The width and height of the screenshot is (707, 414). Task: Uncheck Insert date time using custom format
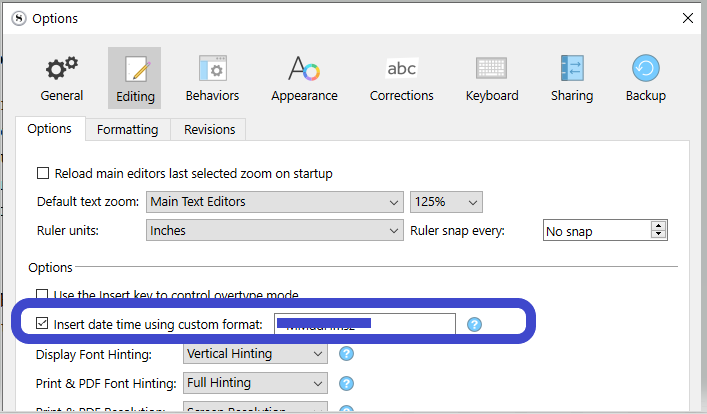(x=42, y=324)
